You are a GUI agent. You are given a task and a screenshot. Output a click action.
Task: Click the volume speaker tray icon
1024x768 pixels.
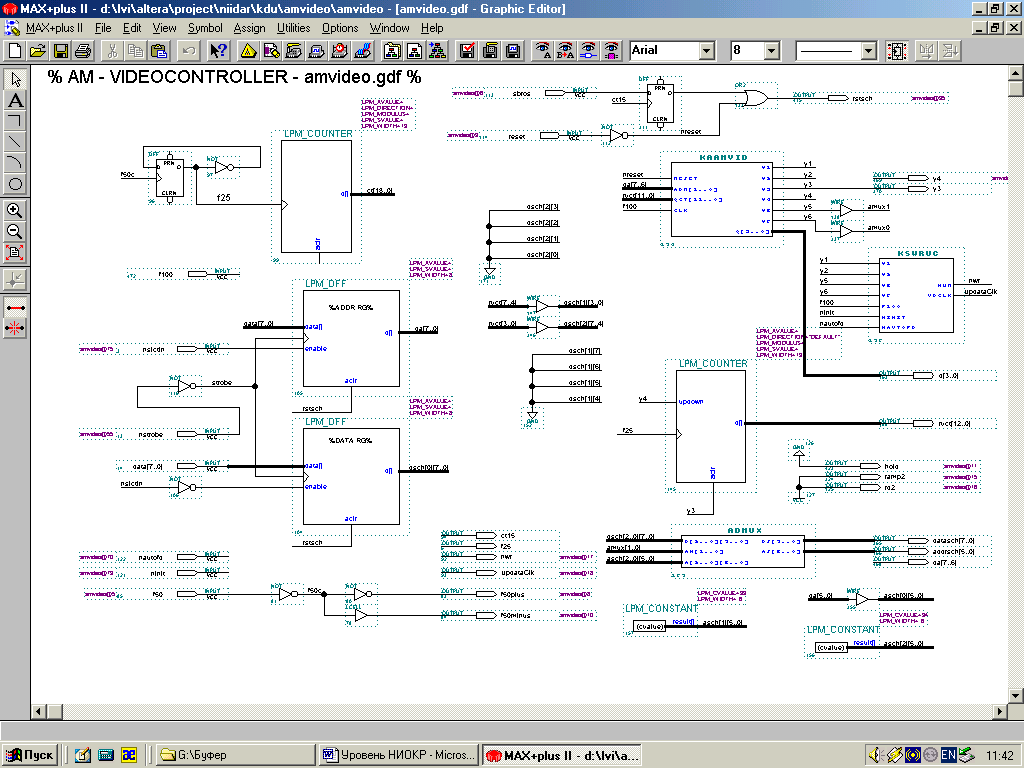pyautogui.click(x=875, y=755)
